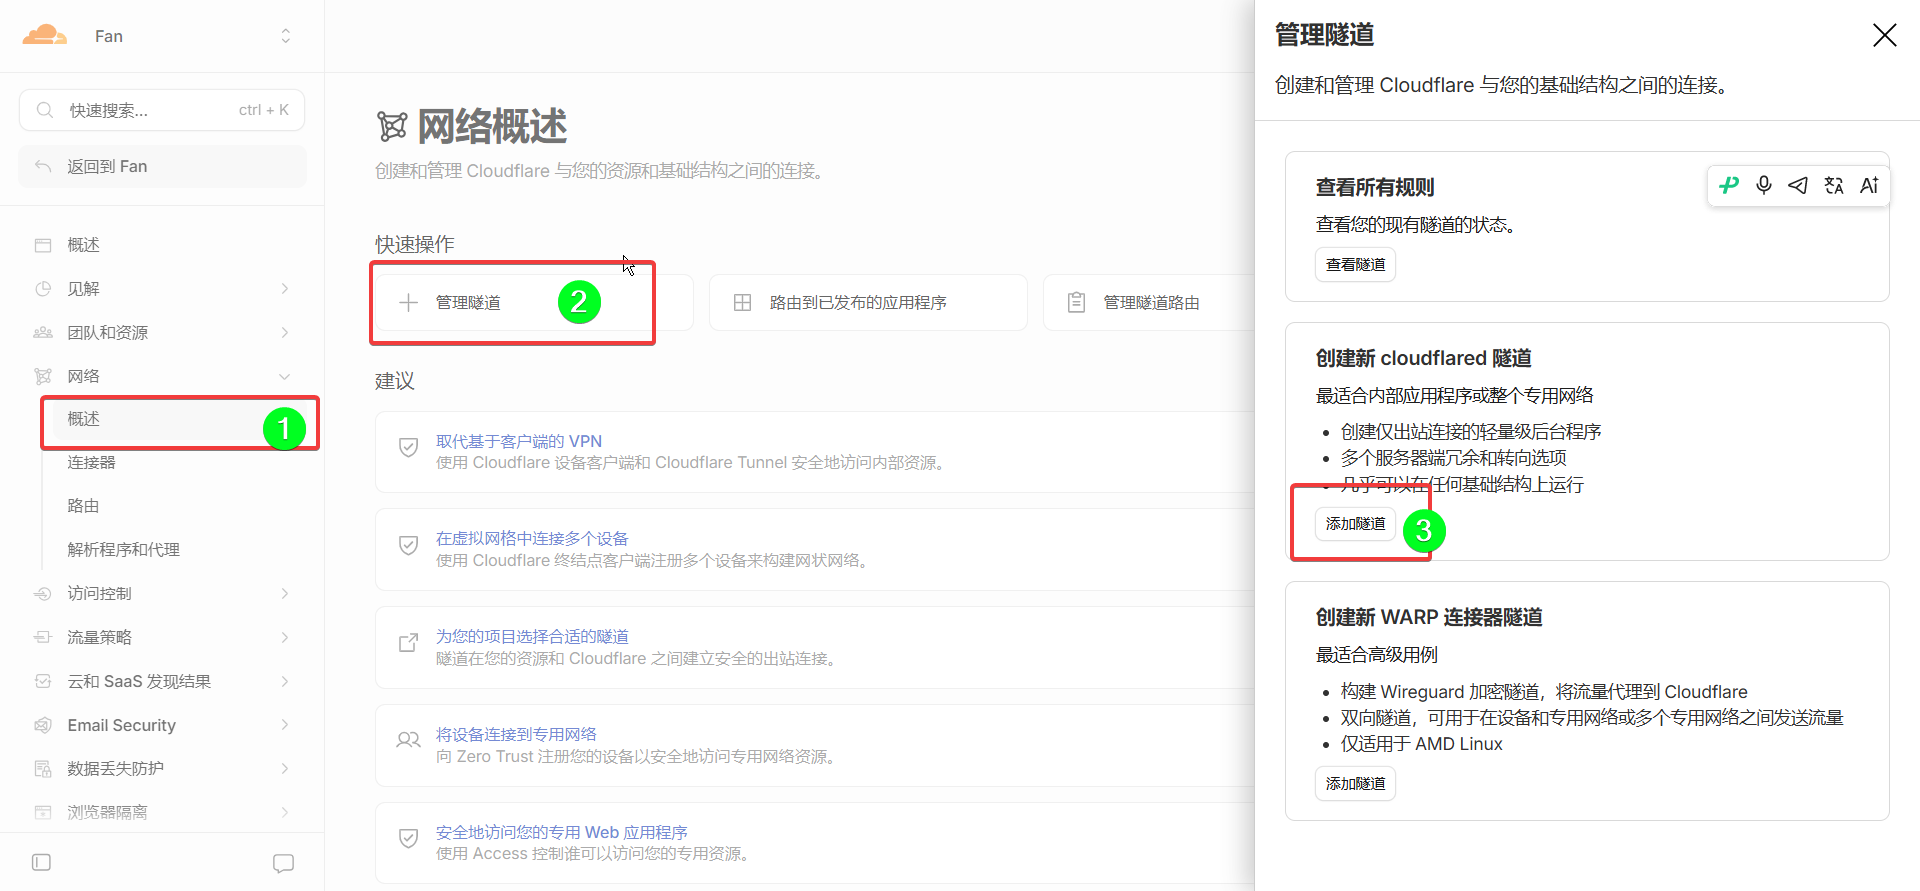The image size is (1920, 891).
Task: Click the 访问控制 icon
Action: (x=43, y=594)
